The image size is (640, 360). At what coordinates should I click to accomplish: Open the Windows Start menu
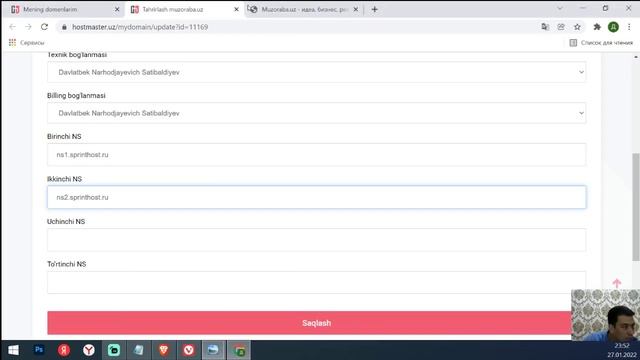13,350
